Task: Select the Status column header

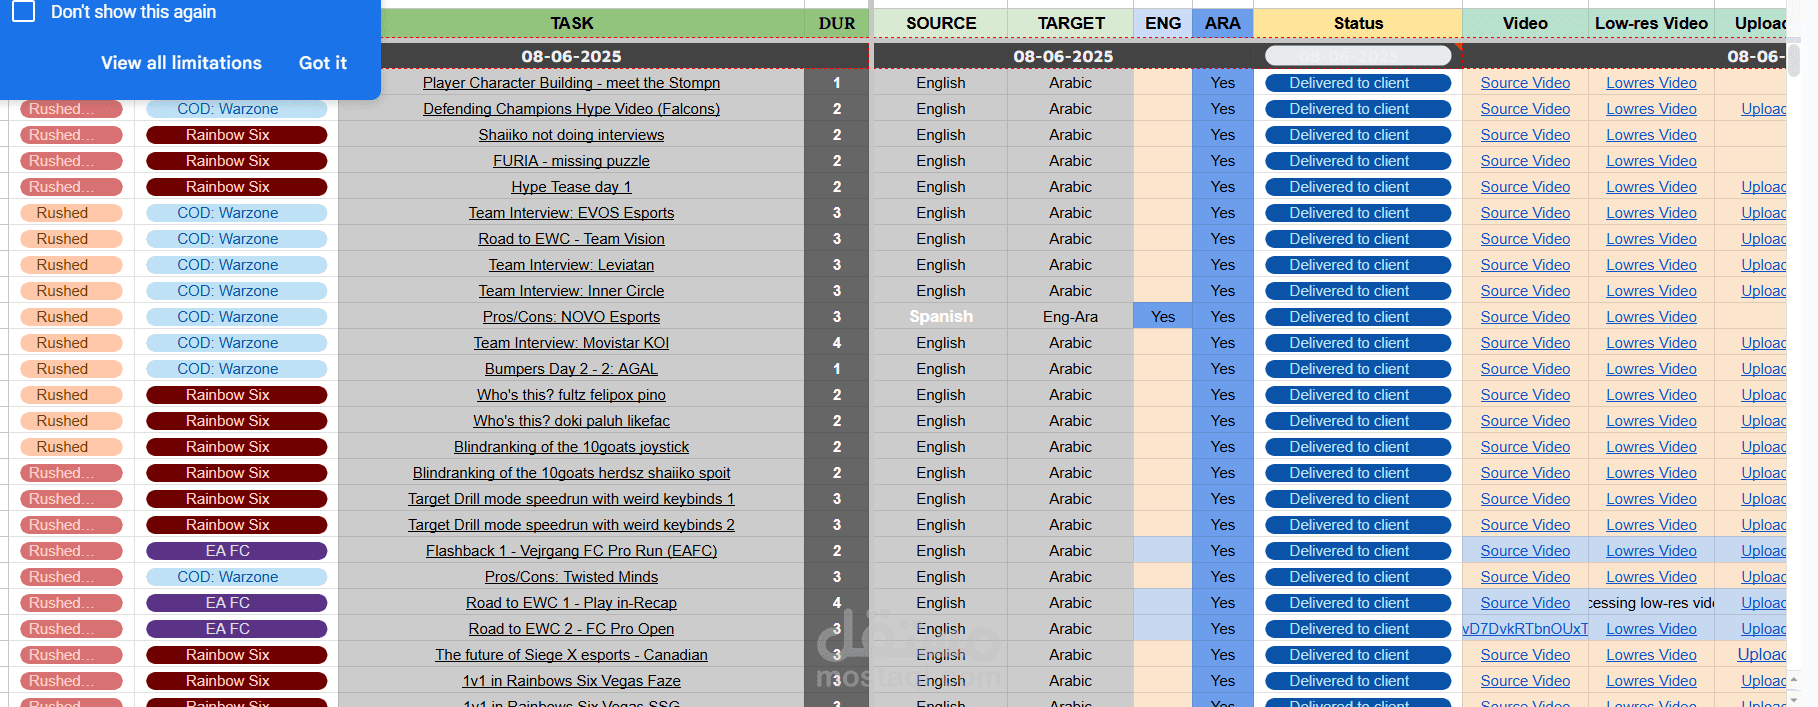Action: pos(1358,23)
